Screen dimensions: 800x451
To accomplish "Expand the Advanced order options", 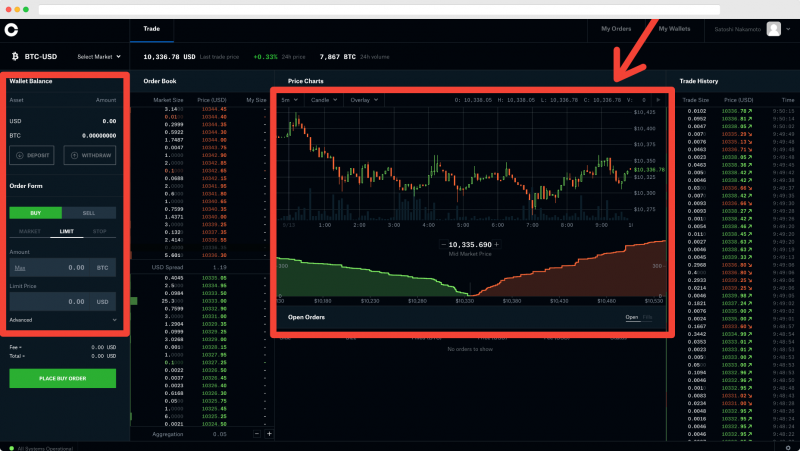I will point(63,320).
